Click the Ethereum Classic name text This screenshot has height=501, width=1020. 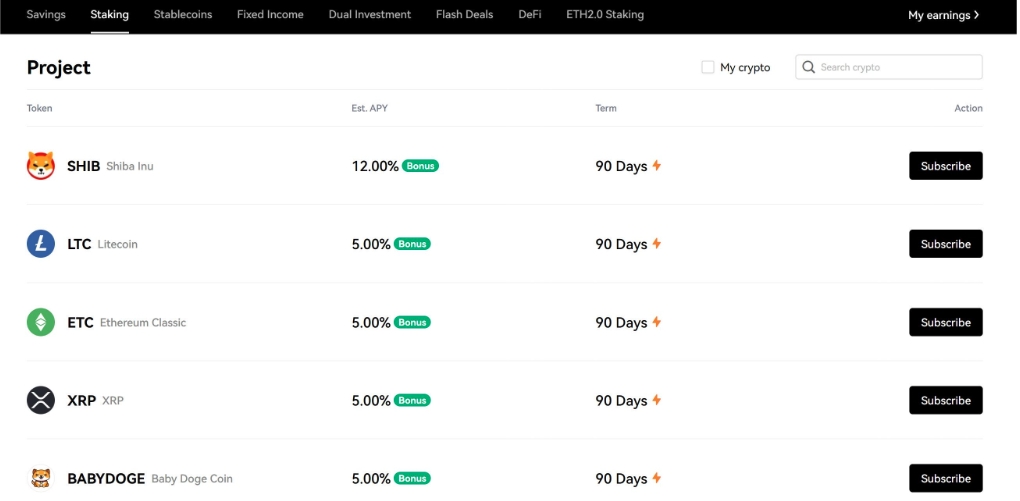click(143, 323)
